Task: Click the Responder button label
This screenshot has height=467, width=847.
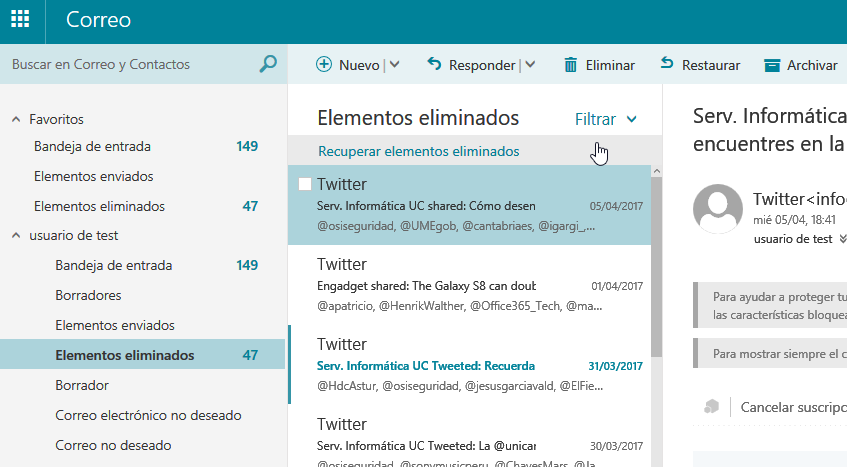Action: click(x=482, y=65)
